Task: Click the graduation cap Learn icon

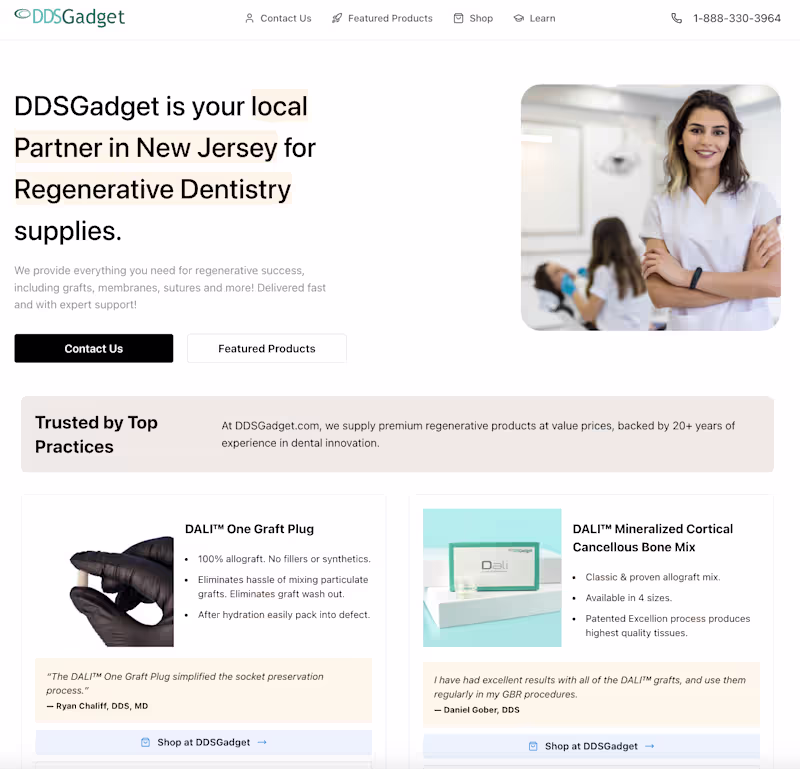Action: tap(518, 18)
